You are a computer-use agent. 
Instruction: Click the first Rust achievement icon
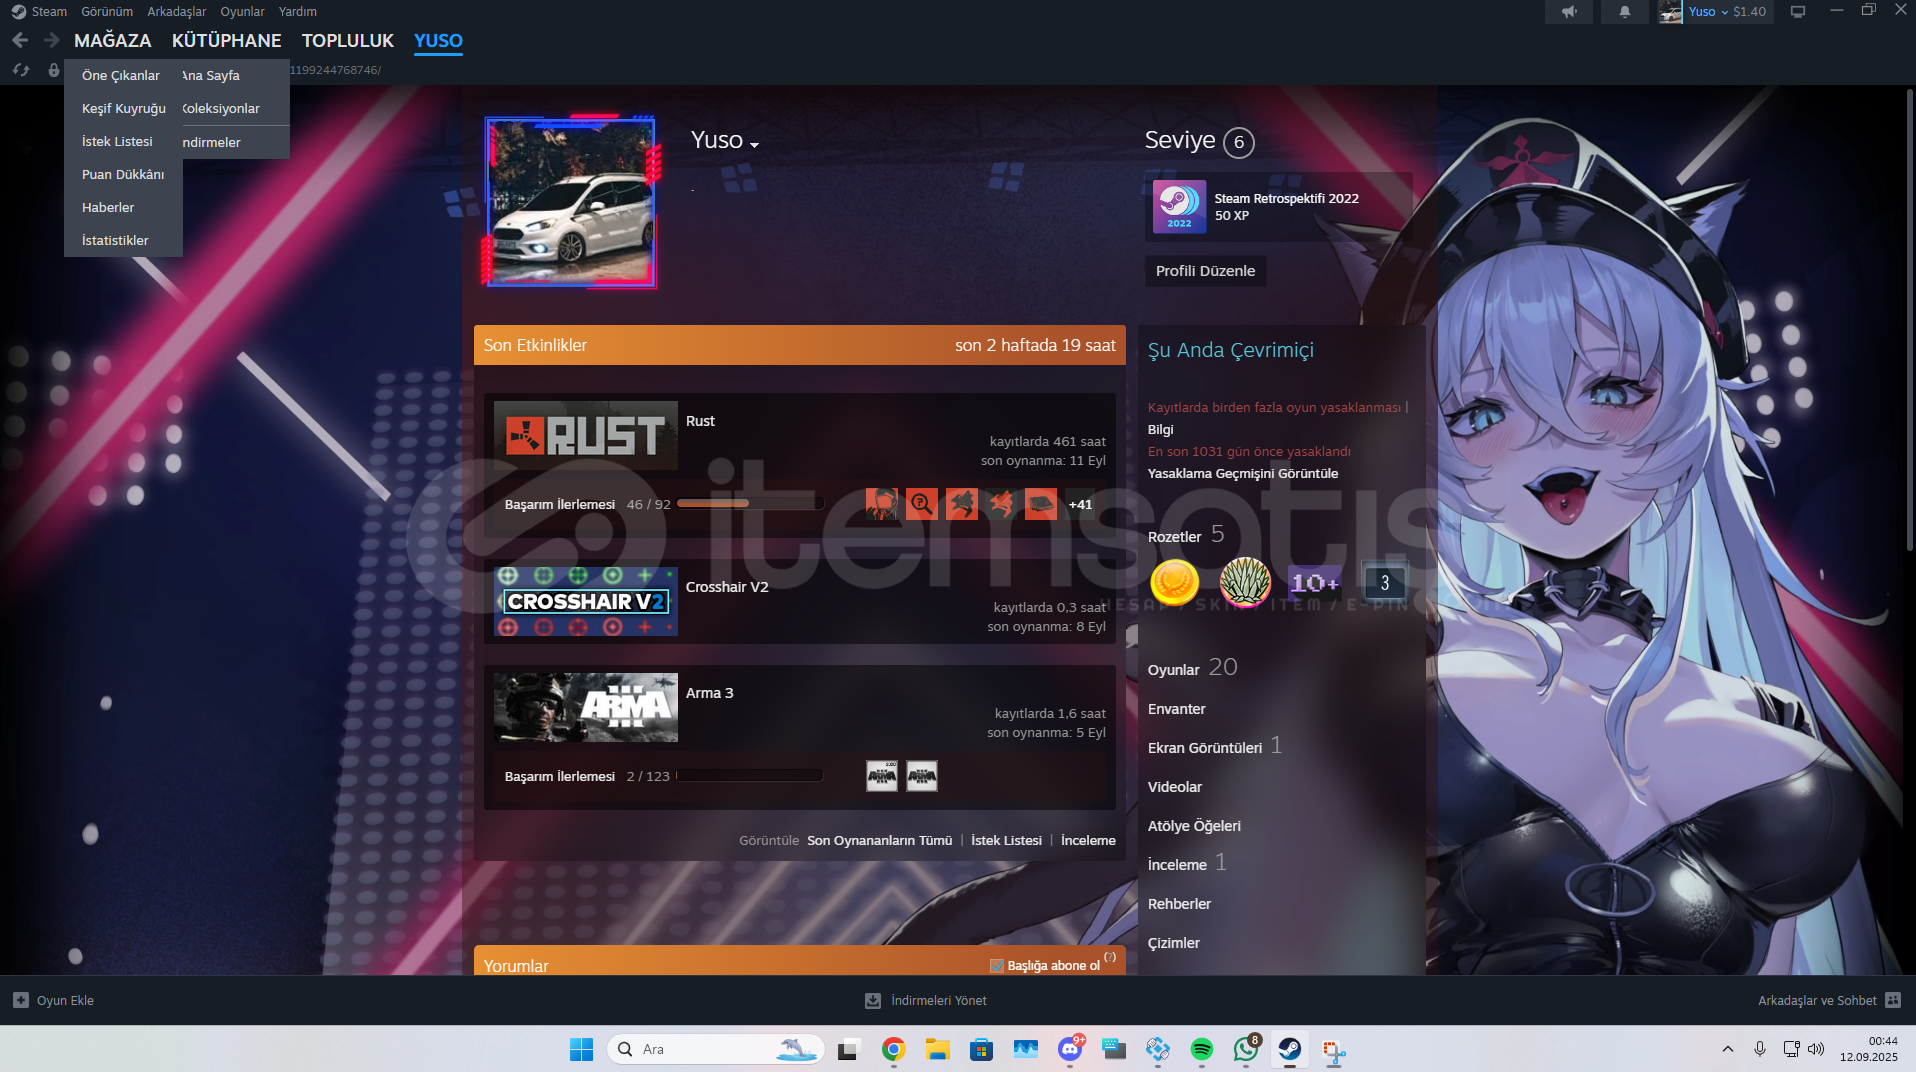(x=881, y=504)
